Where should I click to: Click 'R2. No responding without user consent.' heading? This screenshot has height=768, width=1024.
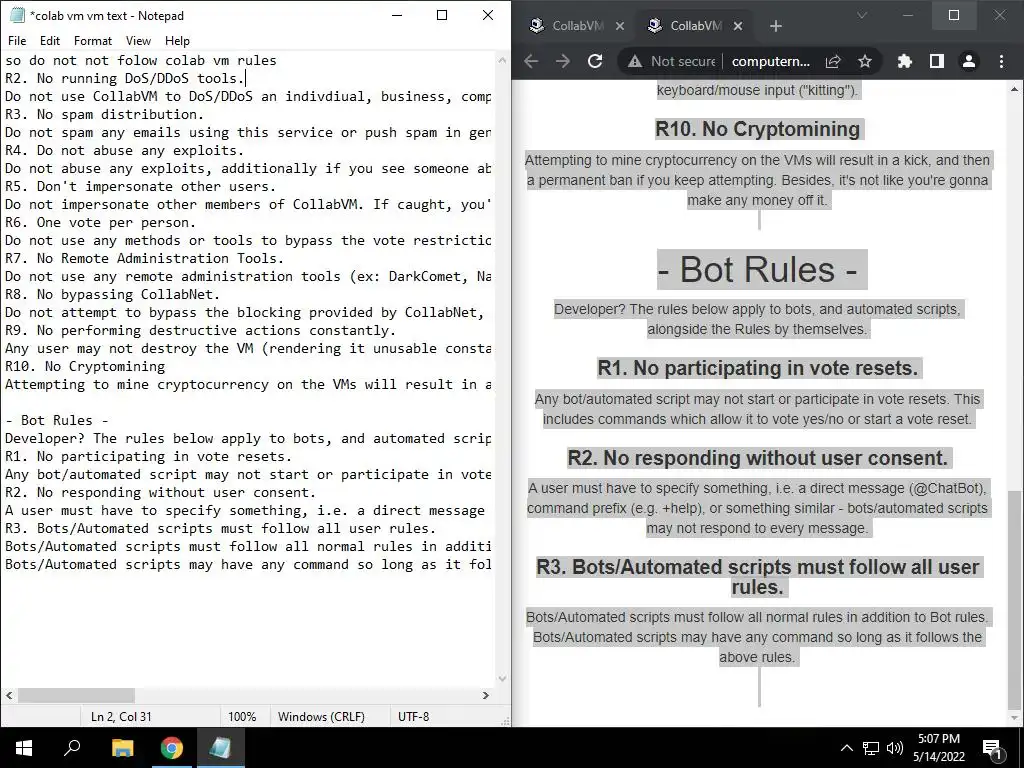coord(758,458)
